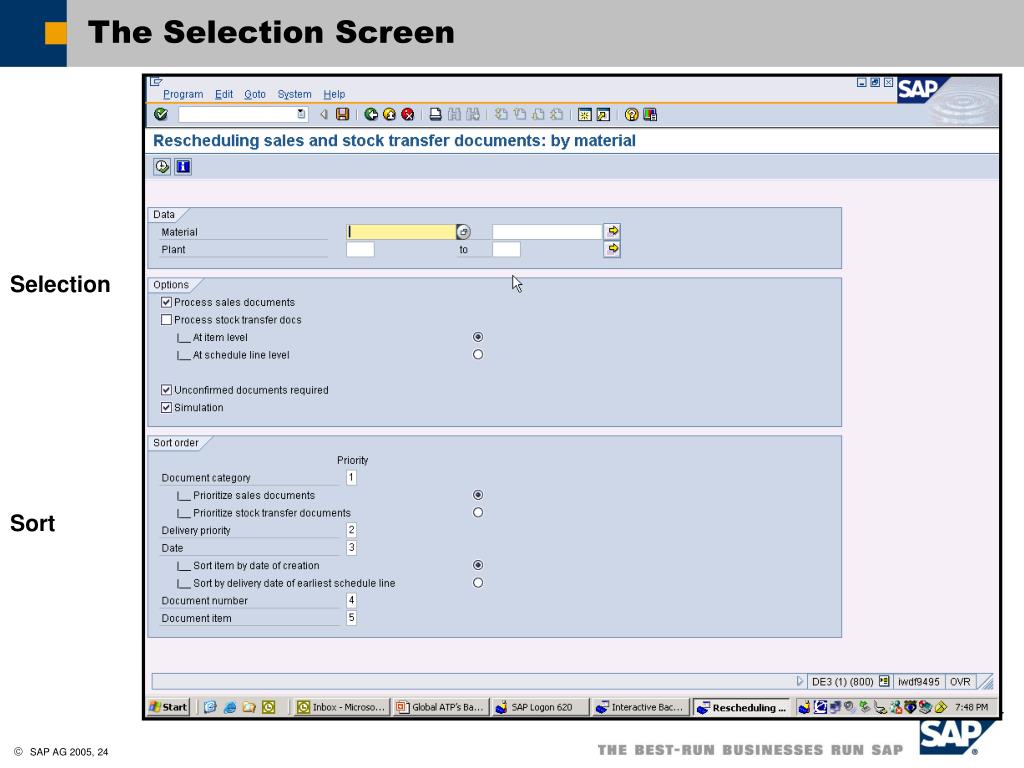Click the red Cancel icon
The width and height of the screenshot is (1024, 768).
(408, 114)
